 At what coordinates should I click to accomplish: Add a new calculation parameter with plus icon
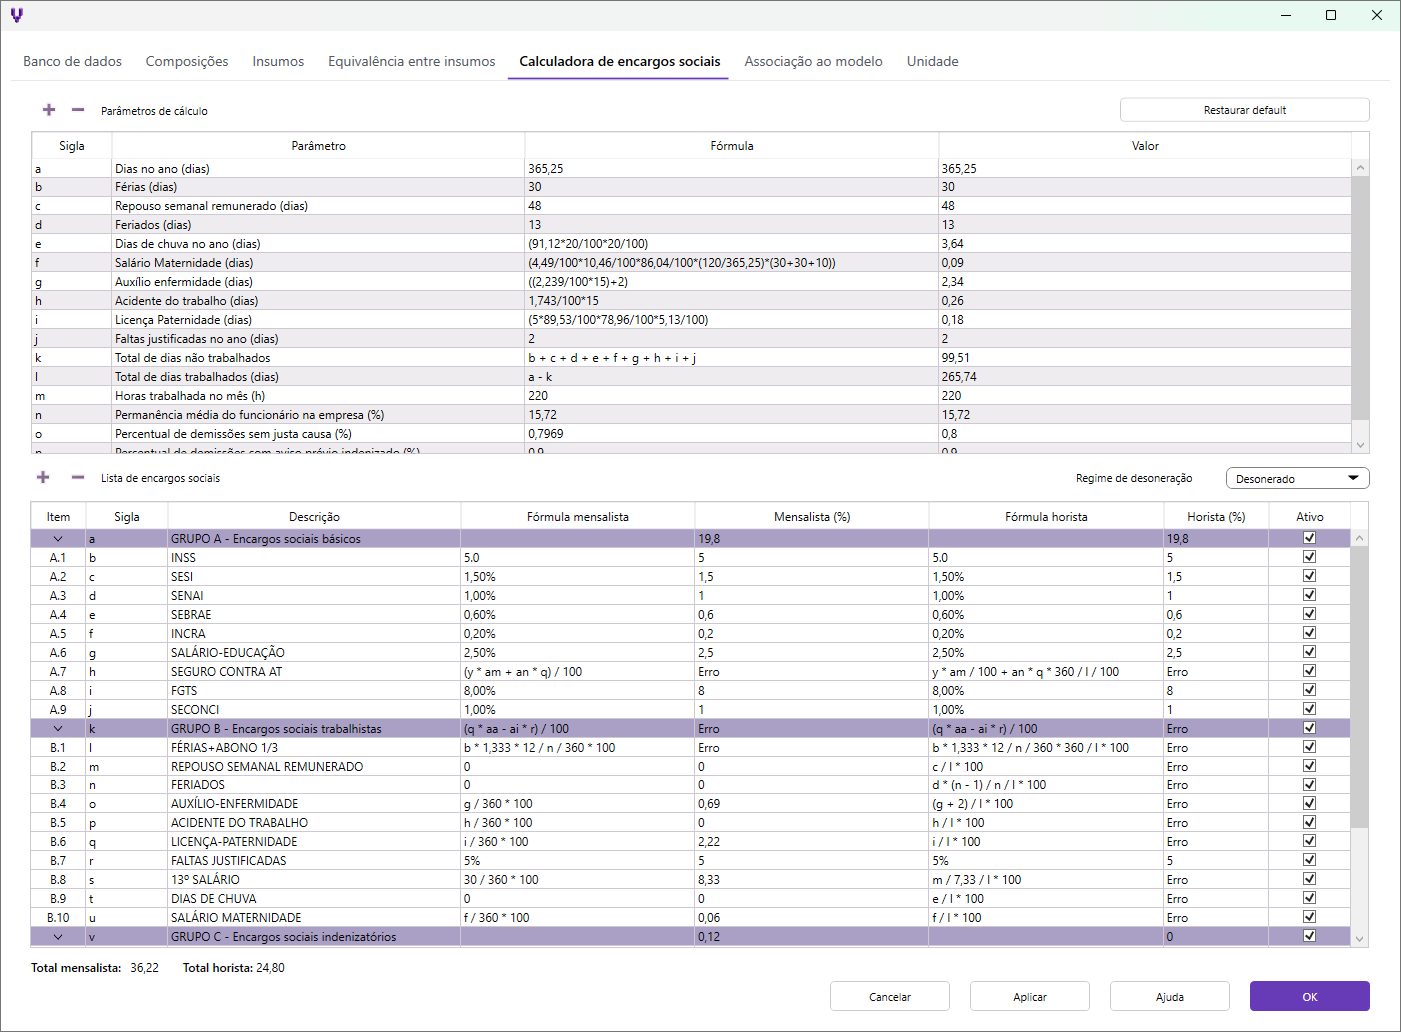tap(49, 110)
